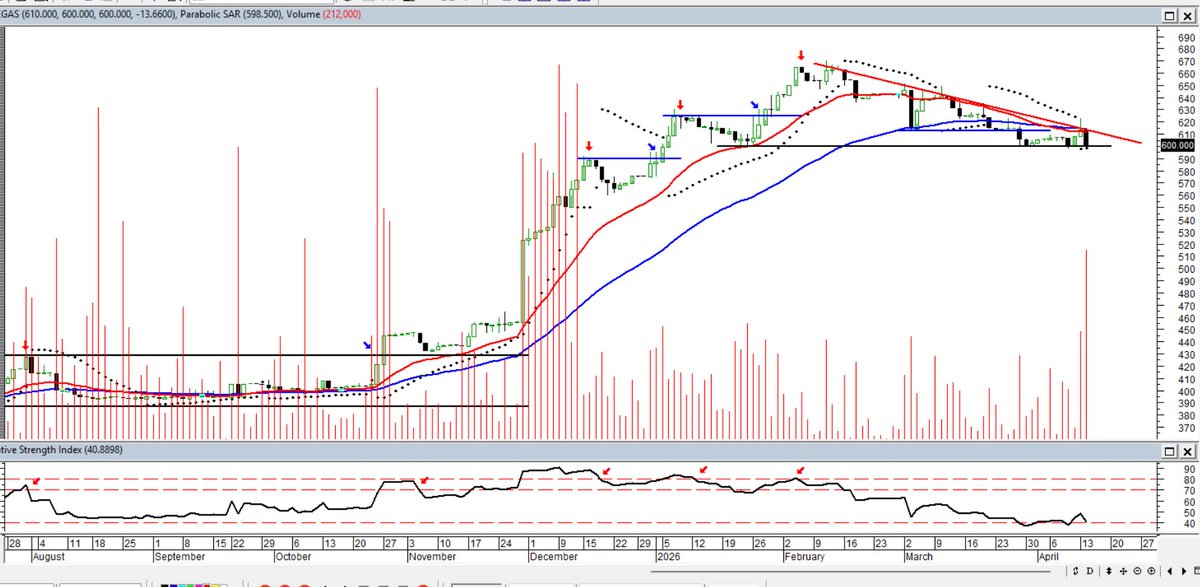Image resolution: width=1200 pixels, height=587 pixels.
Task: Click the 600.000 current price tag
Action: click(1178, 145)
